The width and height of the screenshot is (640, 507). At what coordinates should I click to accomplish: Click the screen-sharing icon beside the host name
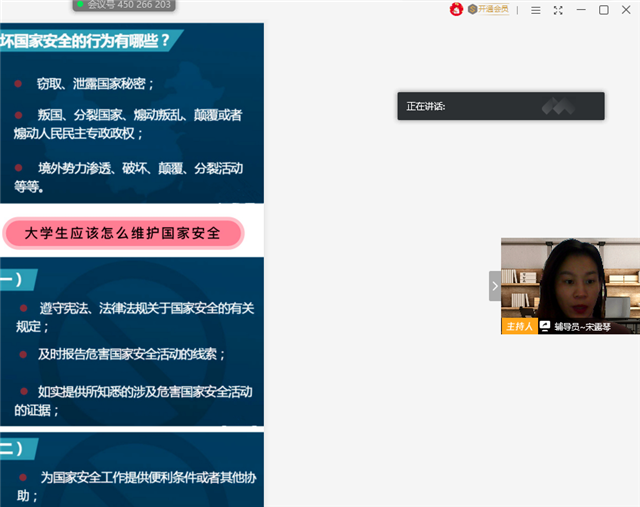point(545,326)
